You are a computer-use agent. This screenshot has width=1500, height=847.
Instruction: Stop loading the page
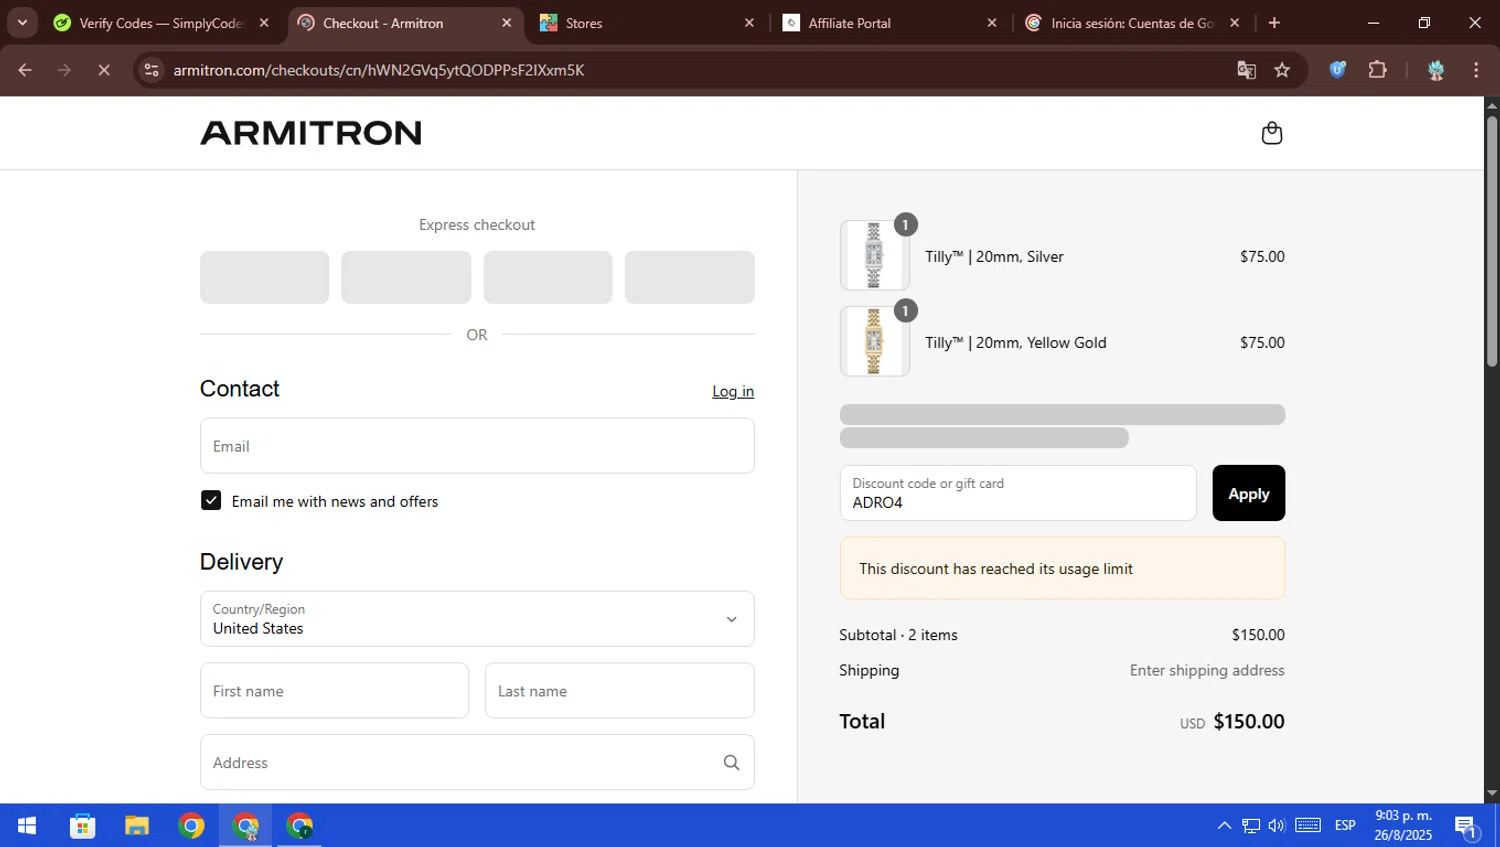103,70
